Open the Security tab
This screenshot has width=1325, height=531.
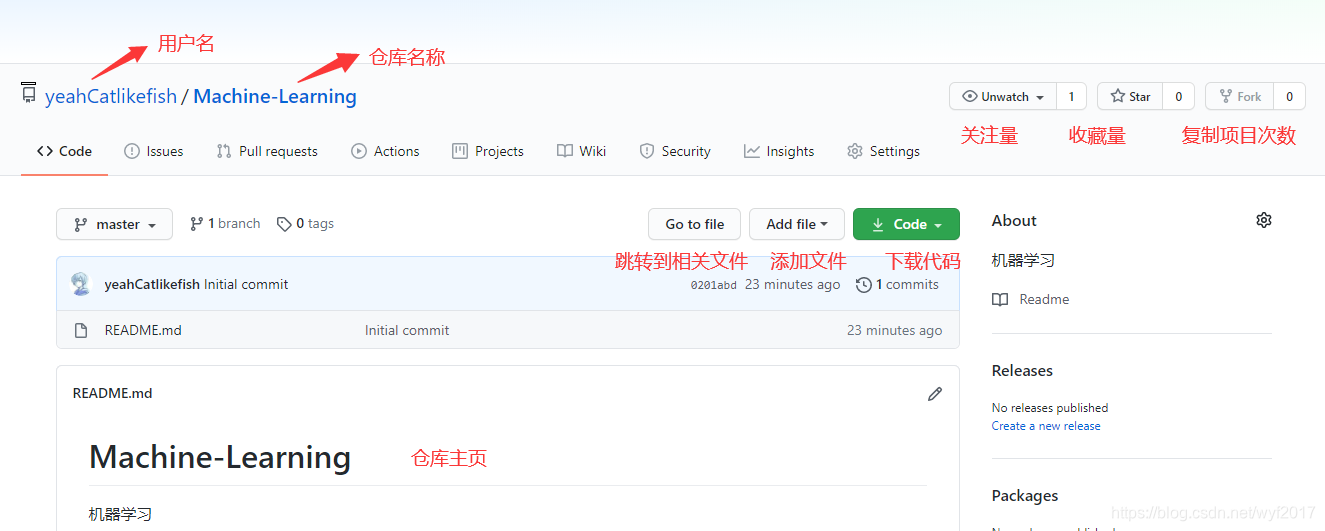point(675,151)
